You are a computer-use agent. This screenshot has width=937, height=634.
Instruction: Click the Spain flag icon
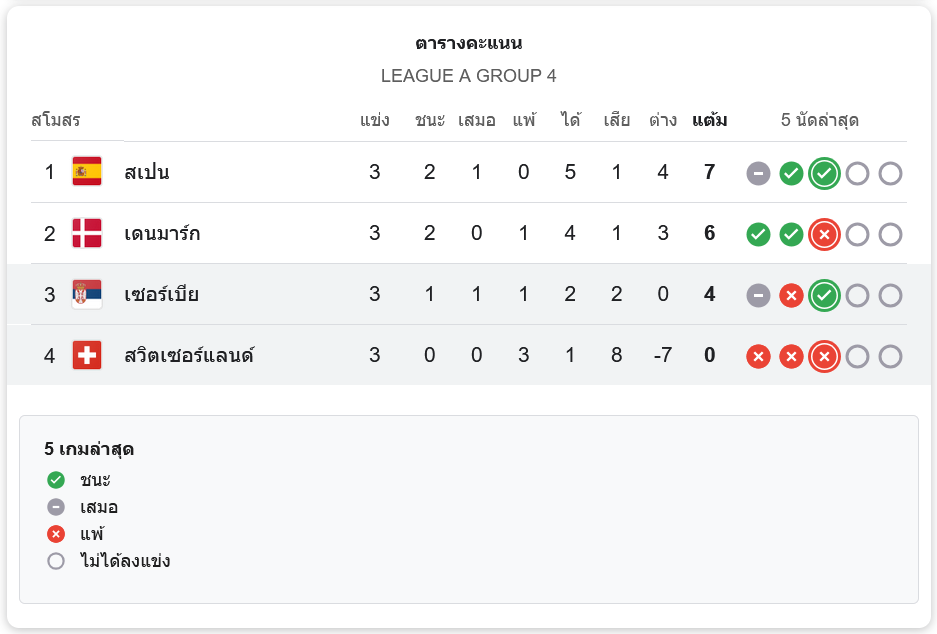coord(87,172)
